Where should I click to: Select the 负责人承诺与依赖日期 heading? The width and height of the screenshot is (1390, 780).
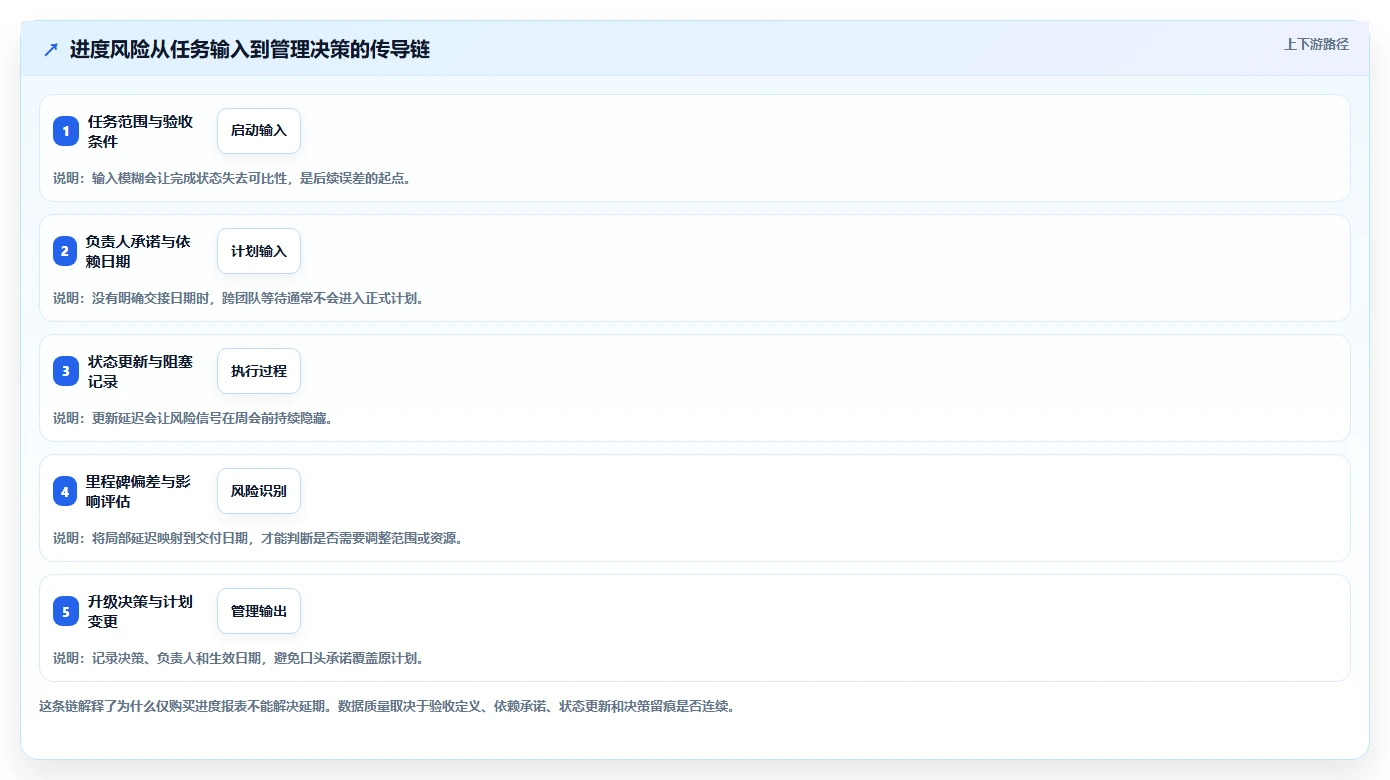point(140,251)
